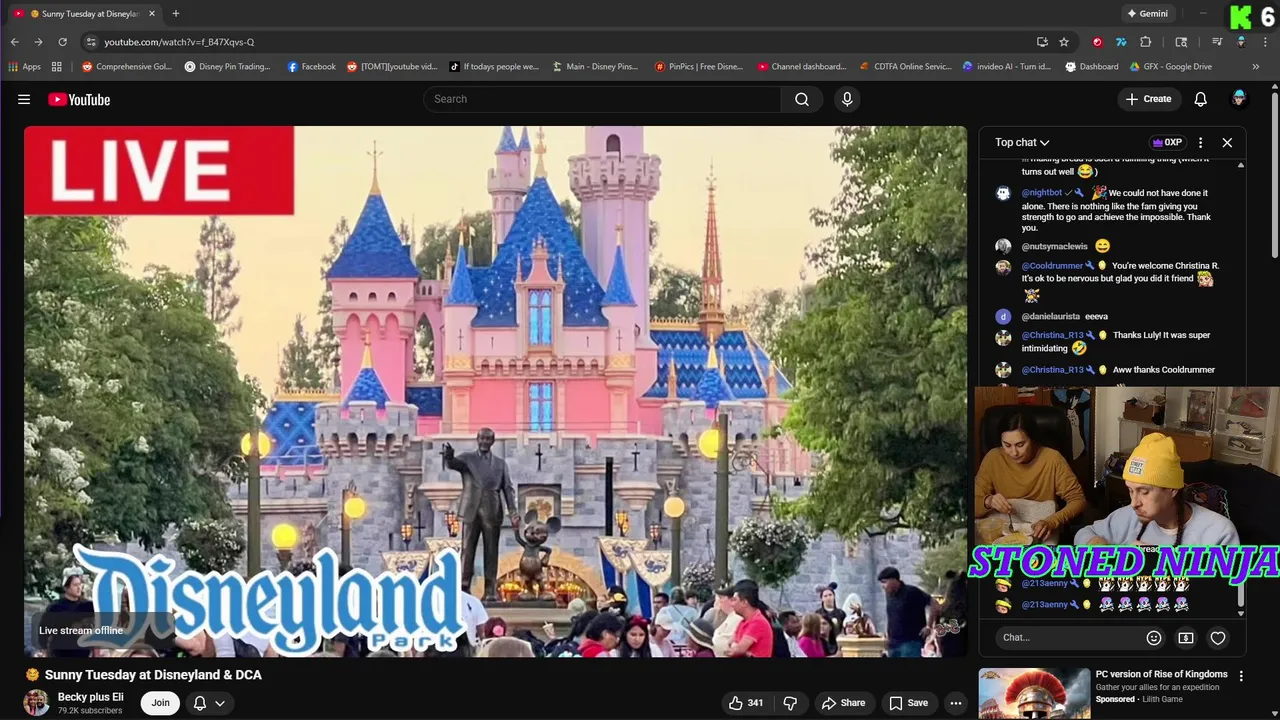View site information icon in address bar
The width and height of the screenshot is (1280, 720).
(91, 42)
